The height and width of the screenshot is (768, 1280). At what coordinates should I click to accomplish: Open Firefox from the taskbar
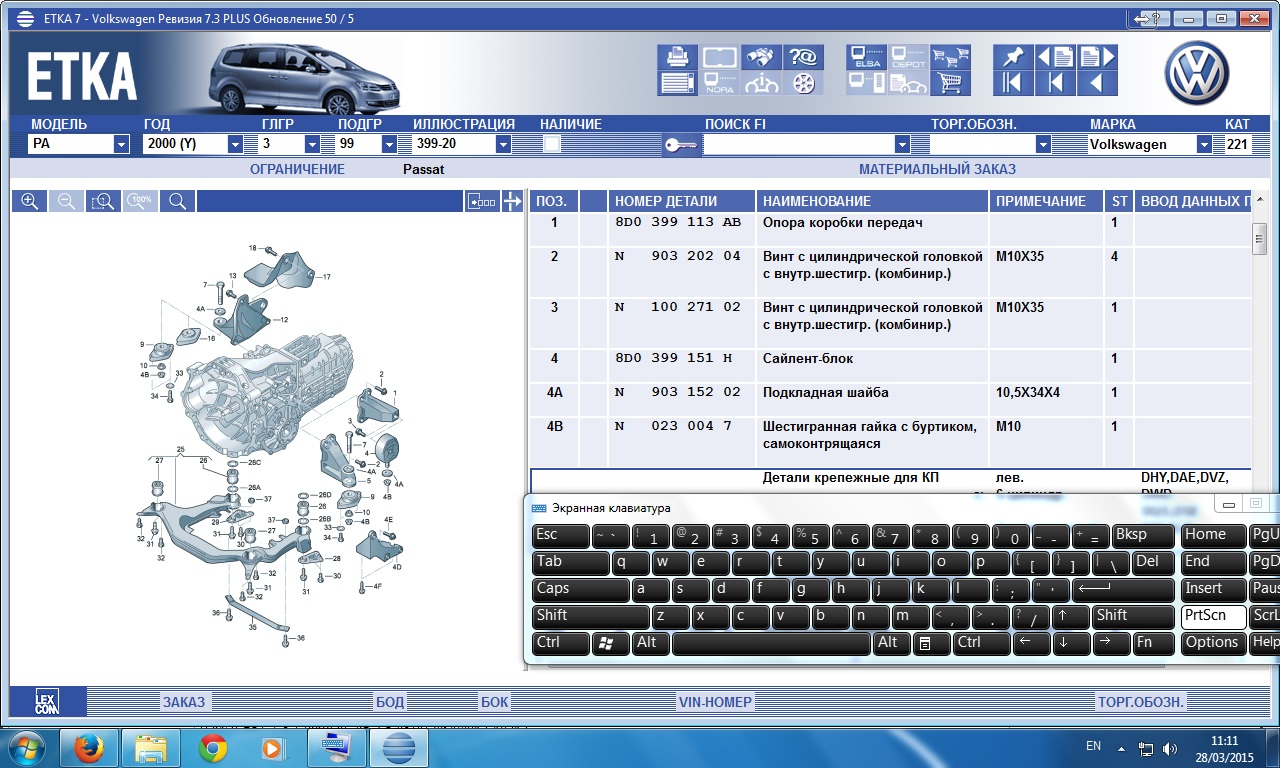(90, 748)
